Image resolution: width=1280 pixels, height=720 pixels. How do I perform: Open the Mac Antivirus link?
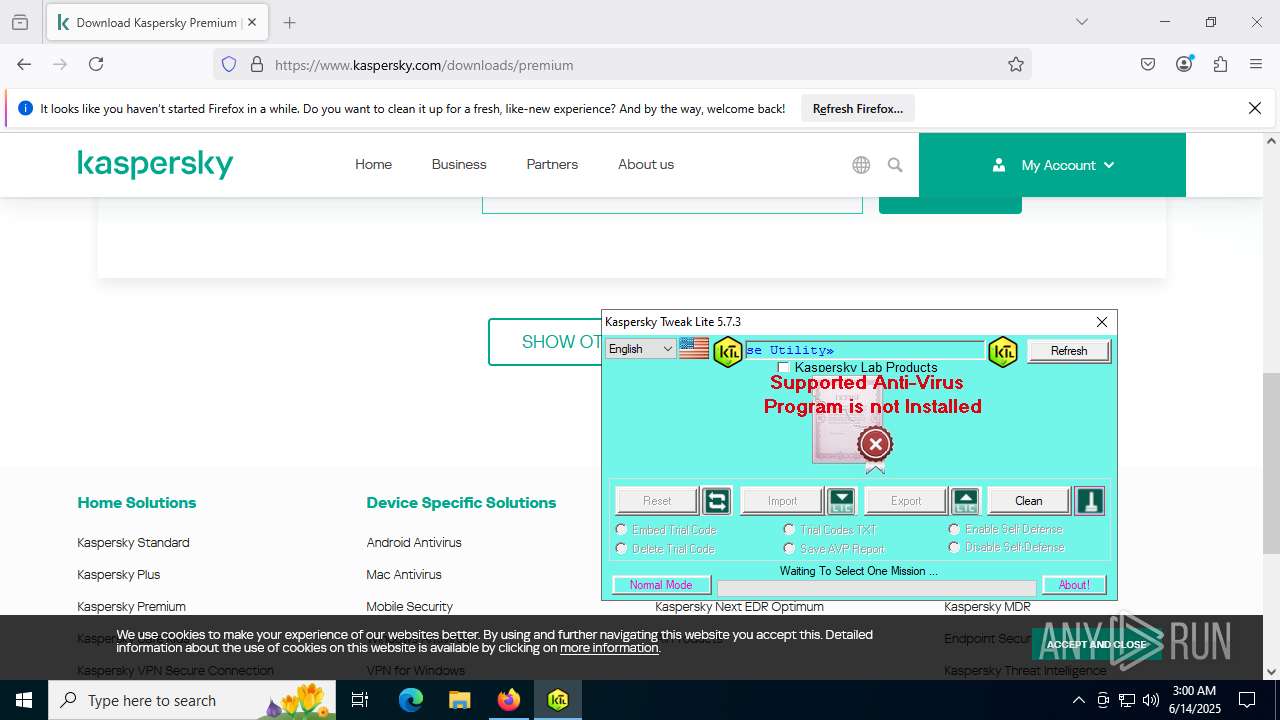click(x=404, y=574)
